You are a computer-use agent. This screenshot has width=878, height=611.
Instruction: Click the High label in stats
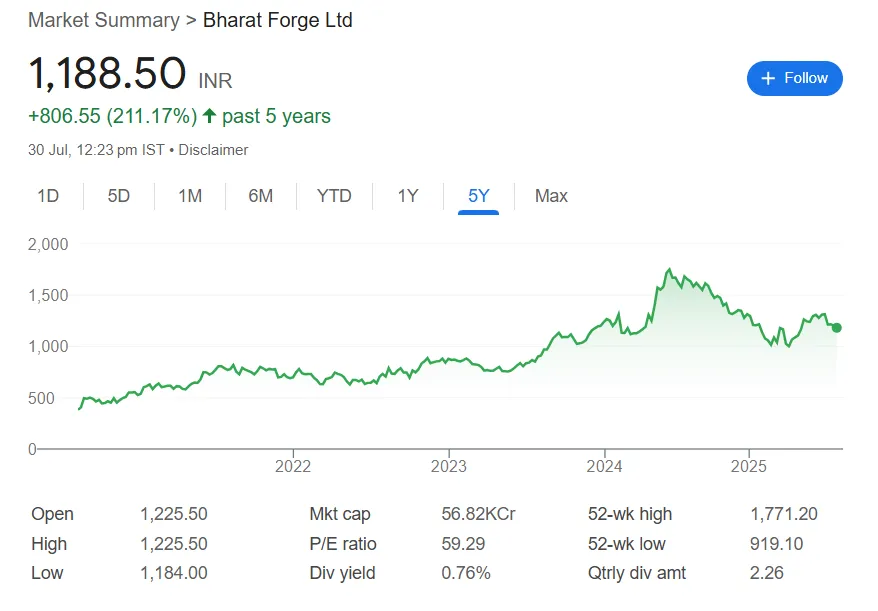(x=49, y=544)
